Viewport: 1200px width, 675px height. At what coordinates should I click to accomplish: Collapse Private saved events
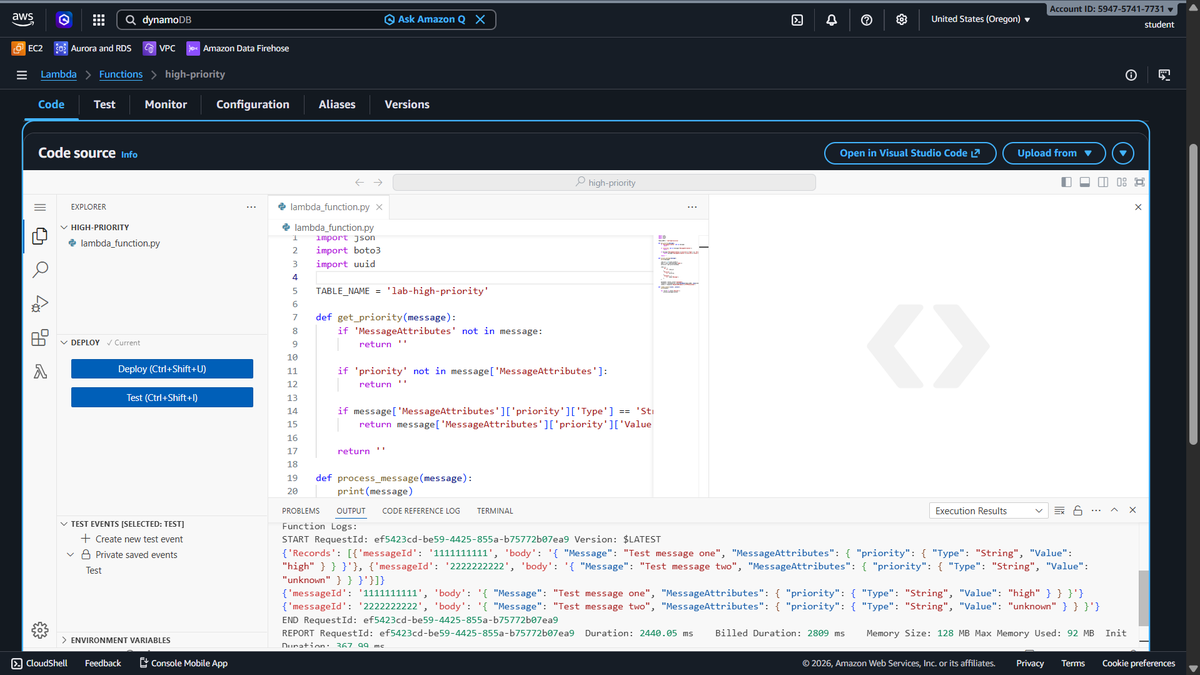[x=70, y=555]
